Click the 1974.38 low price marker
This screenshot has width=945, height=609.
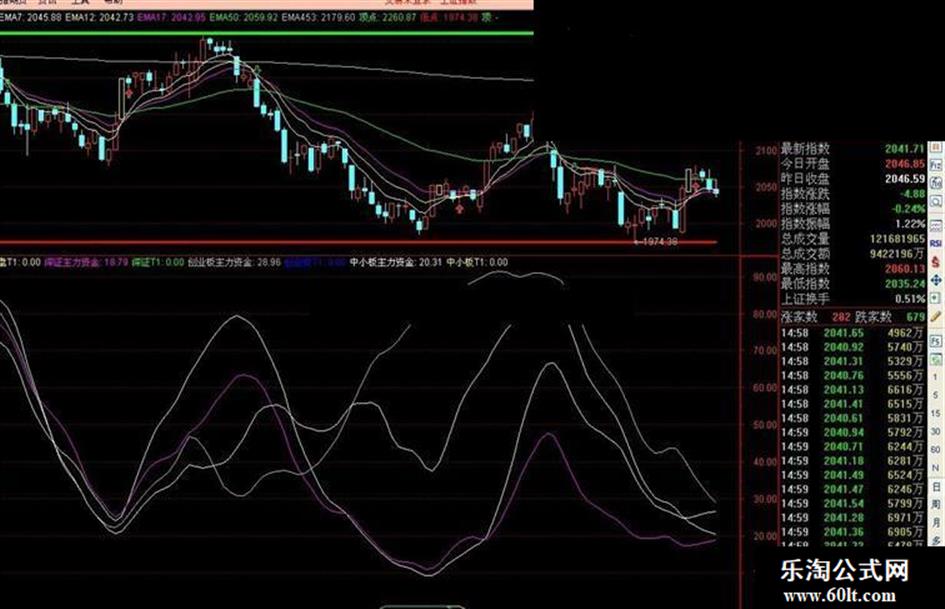click(x=657, y=242)
